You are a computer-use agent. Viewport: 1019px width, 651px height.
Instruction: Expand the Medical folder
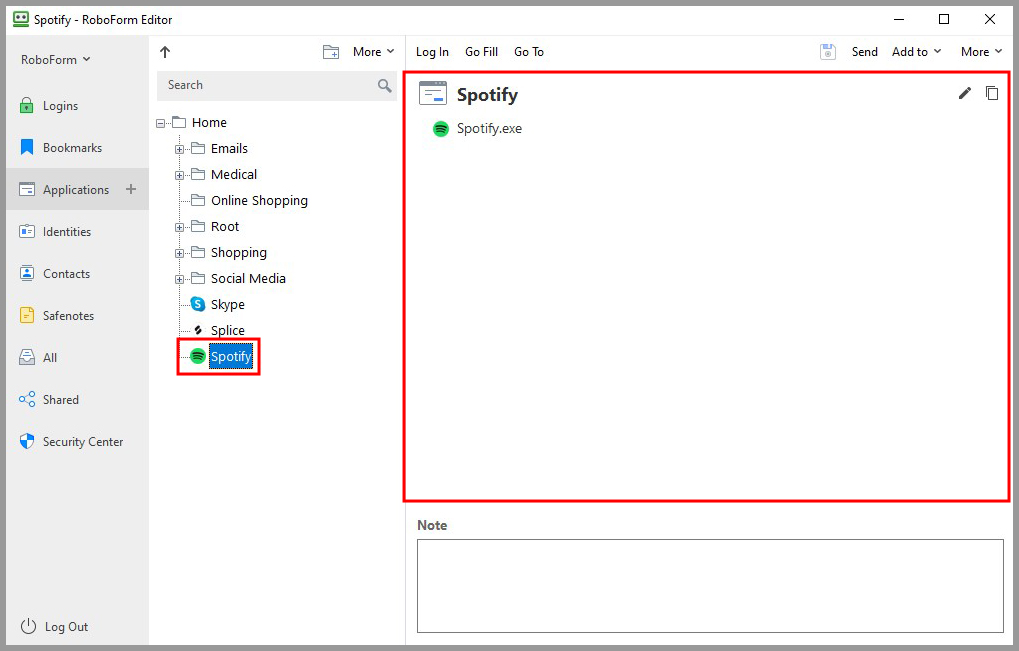179,175
